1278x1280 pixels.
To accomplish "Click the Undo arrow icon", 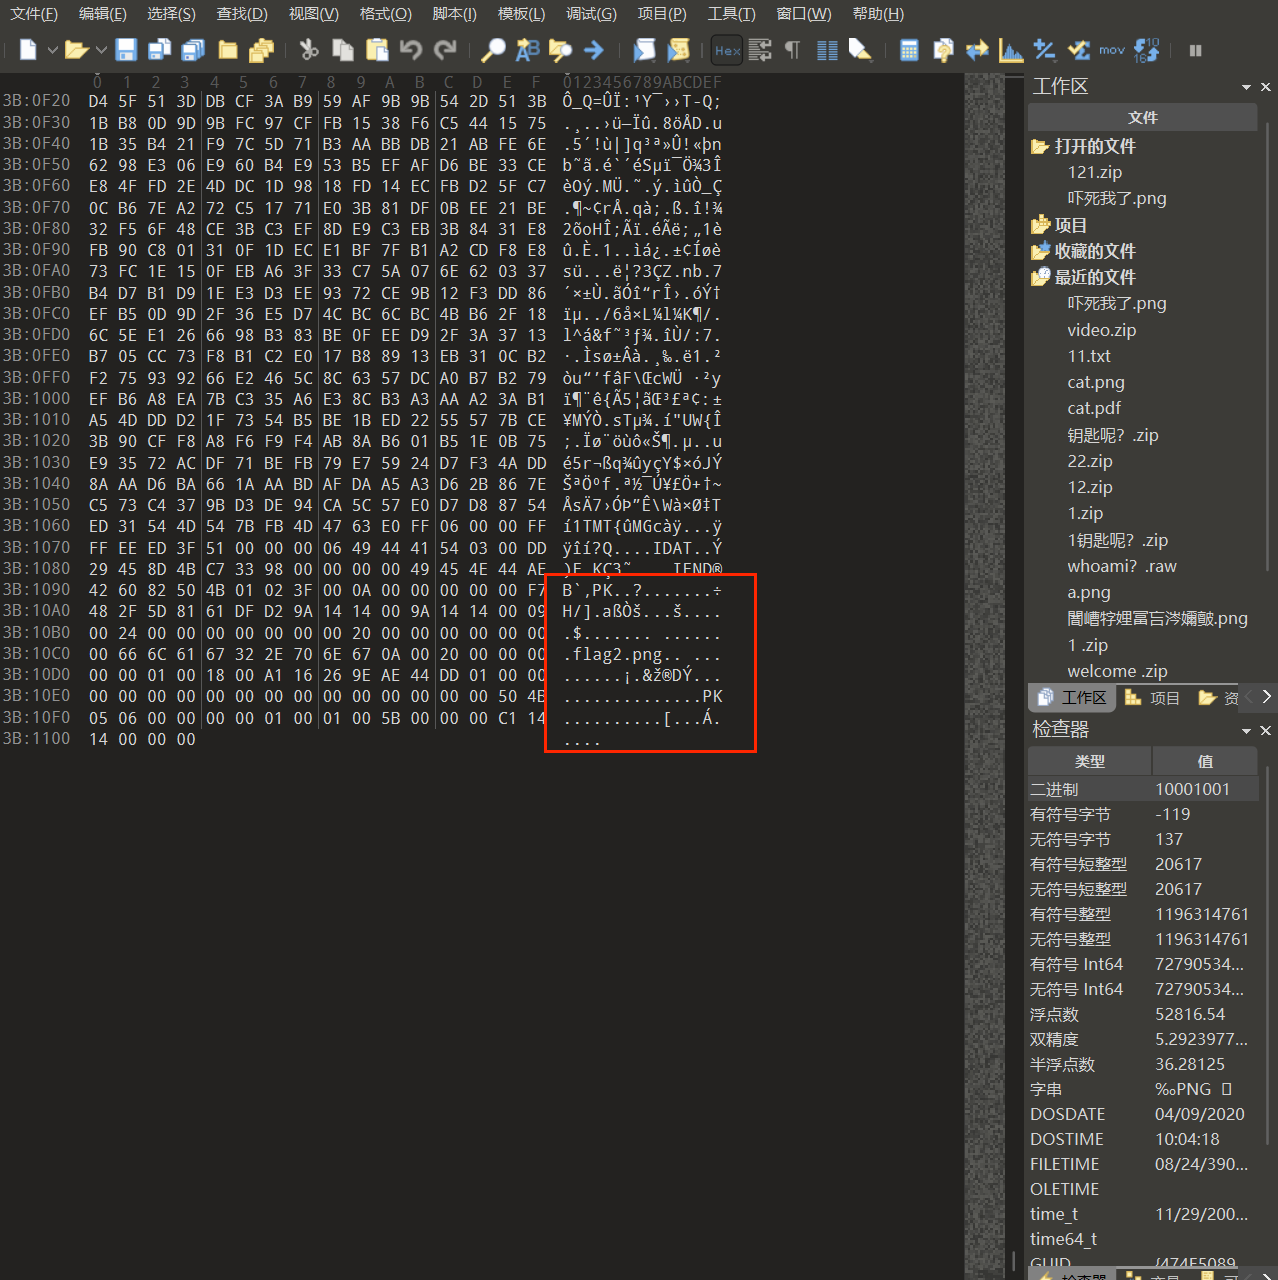I will coord(410,50).
